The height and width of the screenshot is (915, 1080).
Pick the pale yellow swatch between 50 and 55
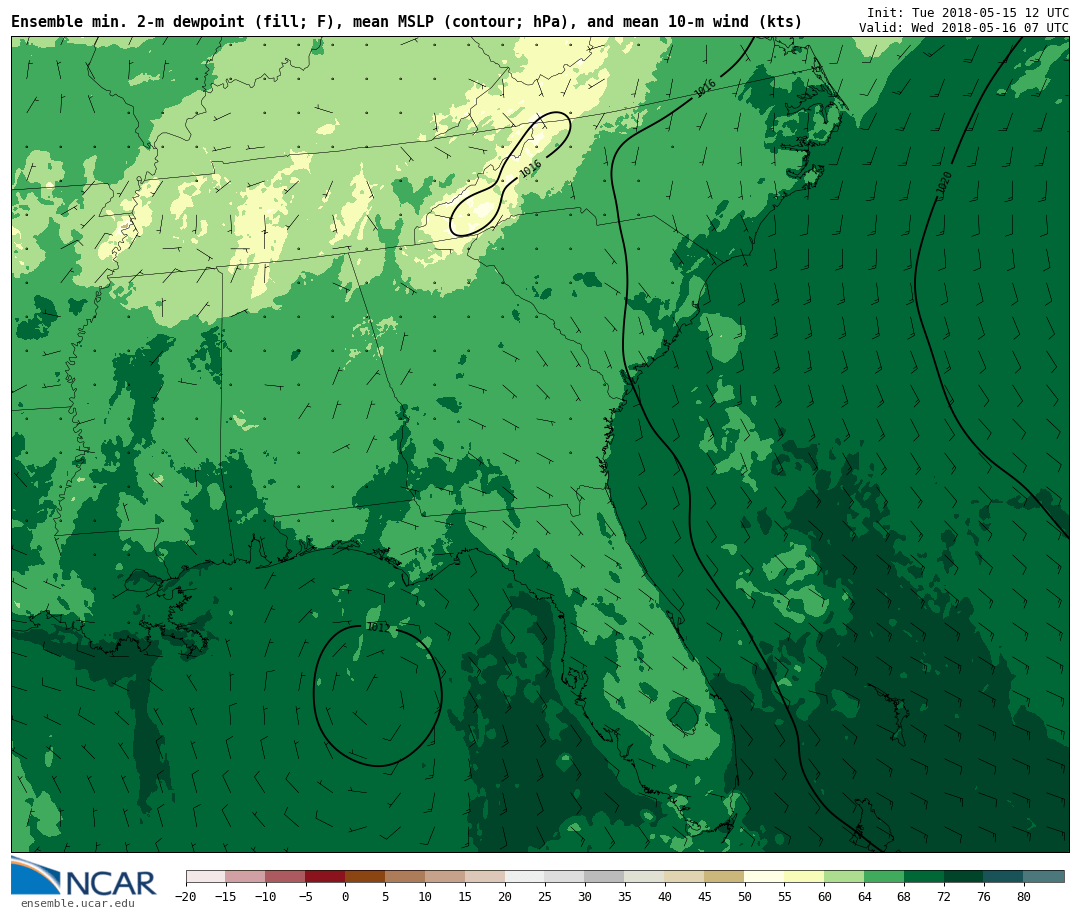(764, 877)
